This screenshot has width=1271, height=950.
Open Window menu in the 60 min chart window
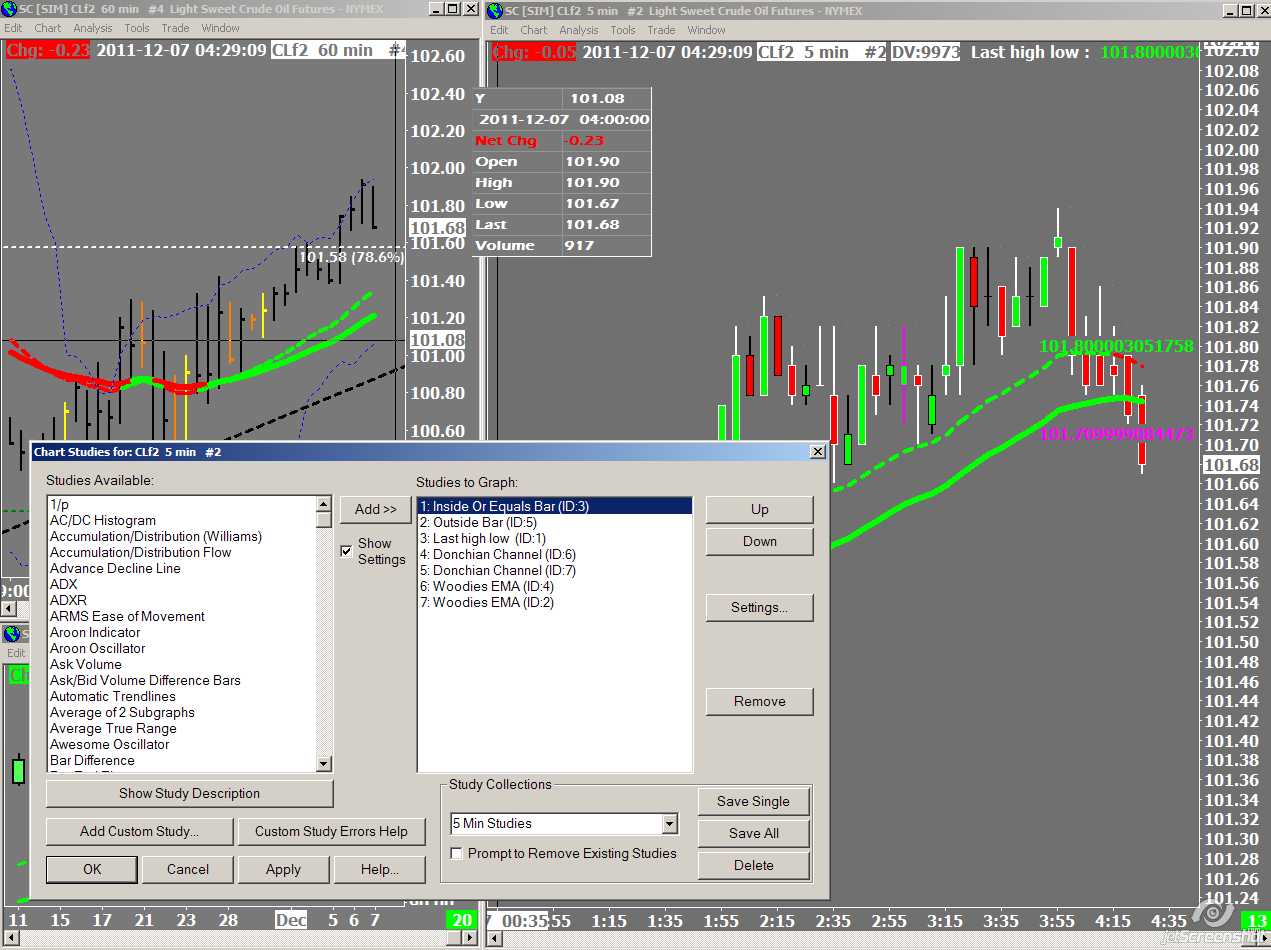pyautogui.click(x=220, y=28)
